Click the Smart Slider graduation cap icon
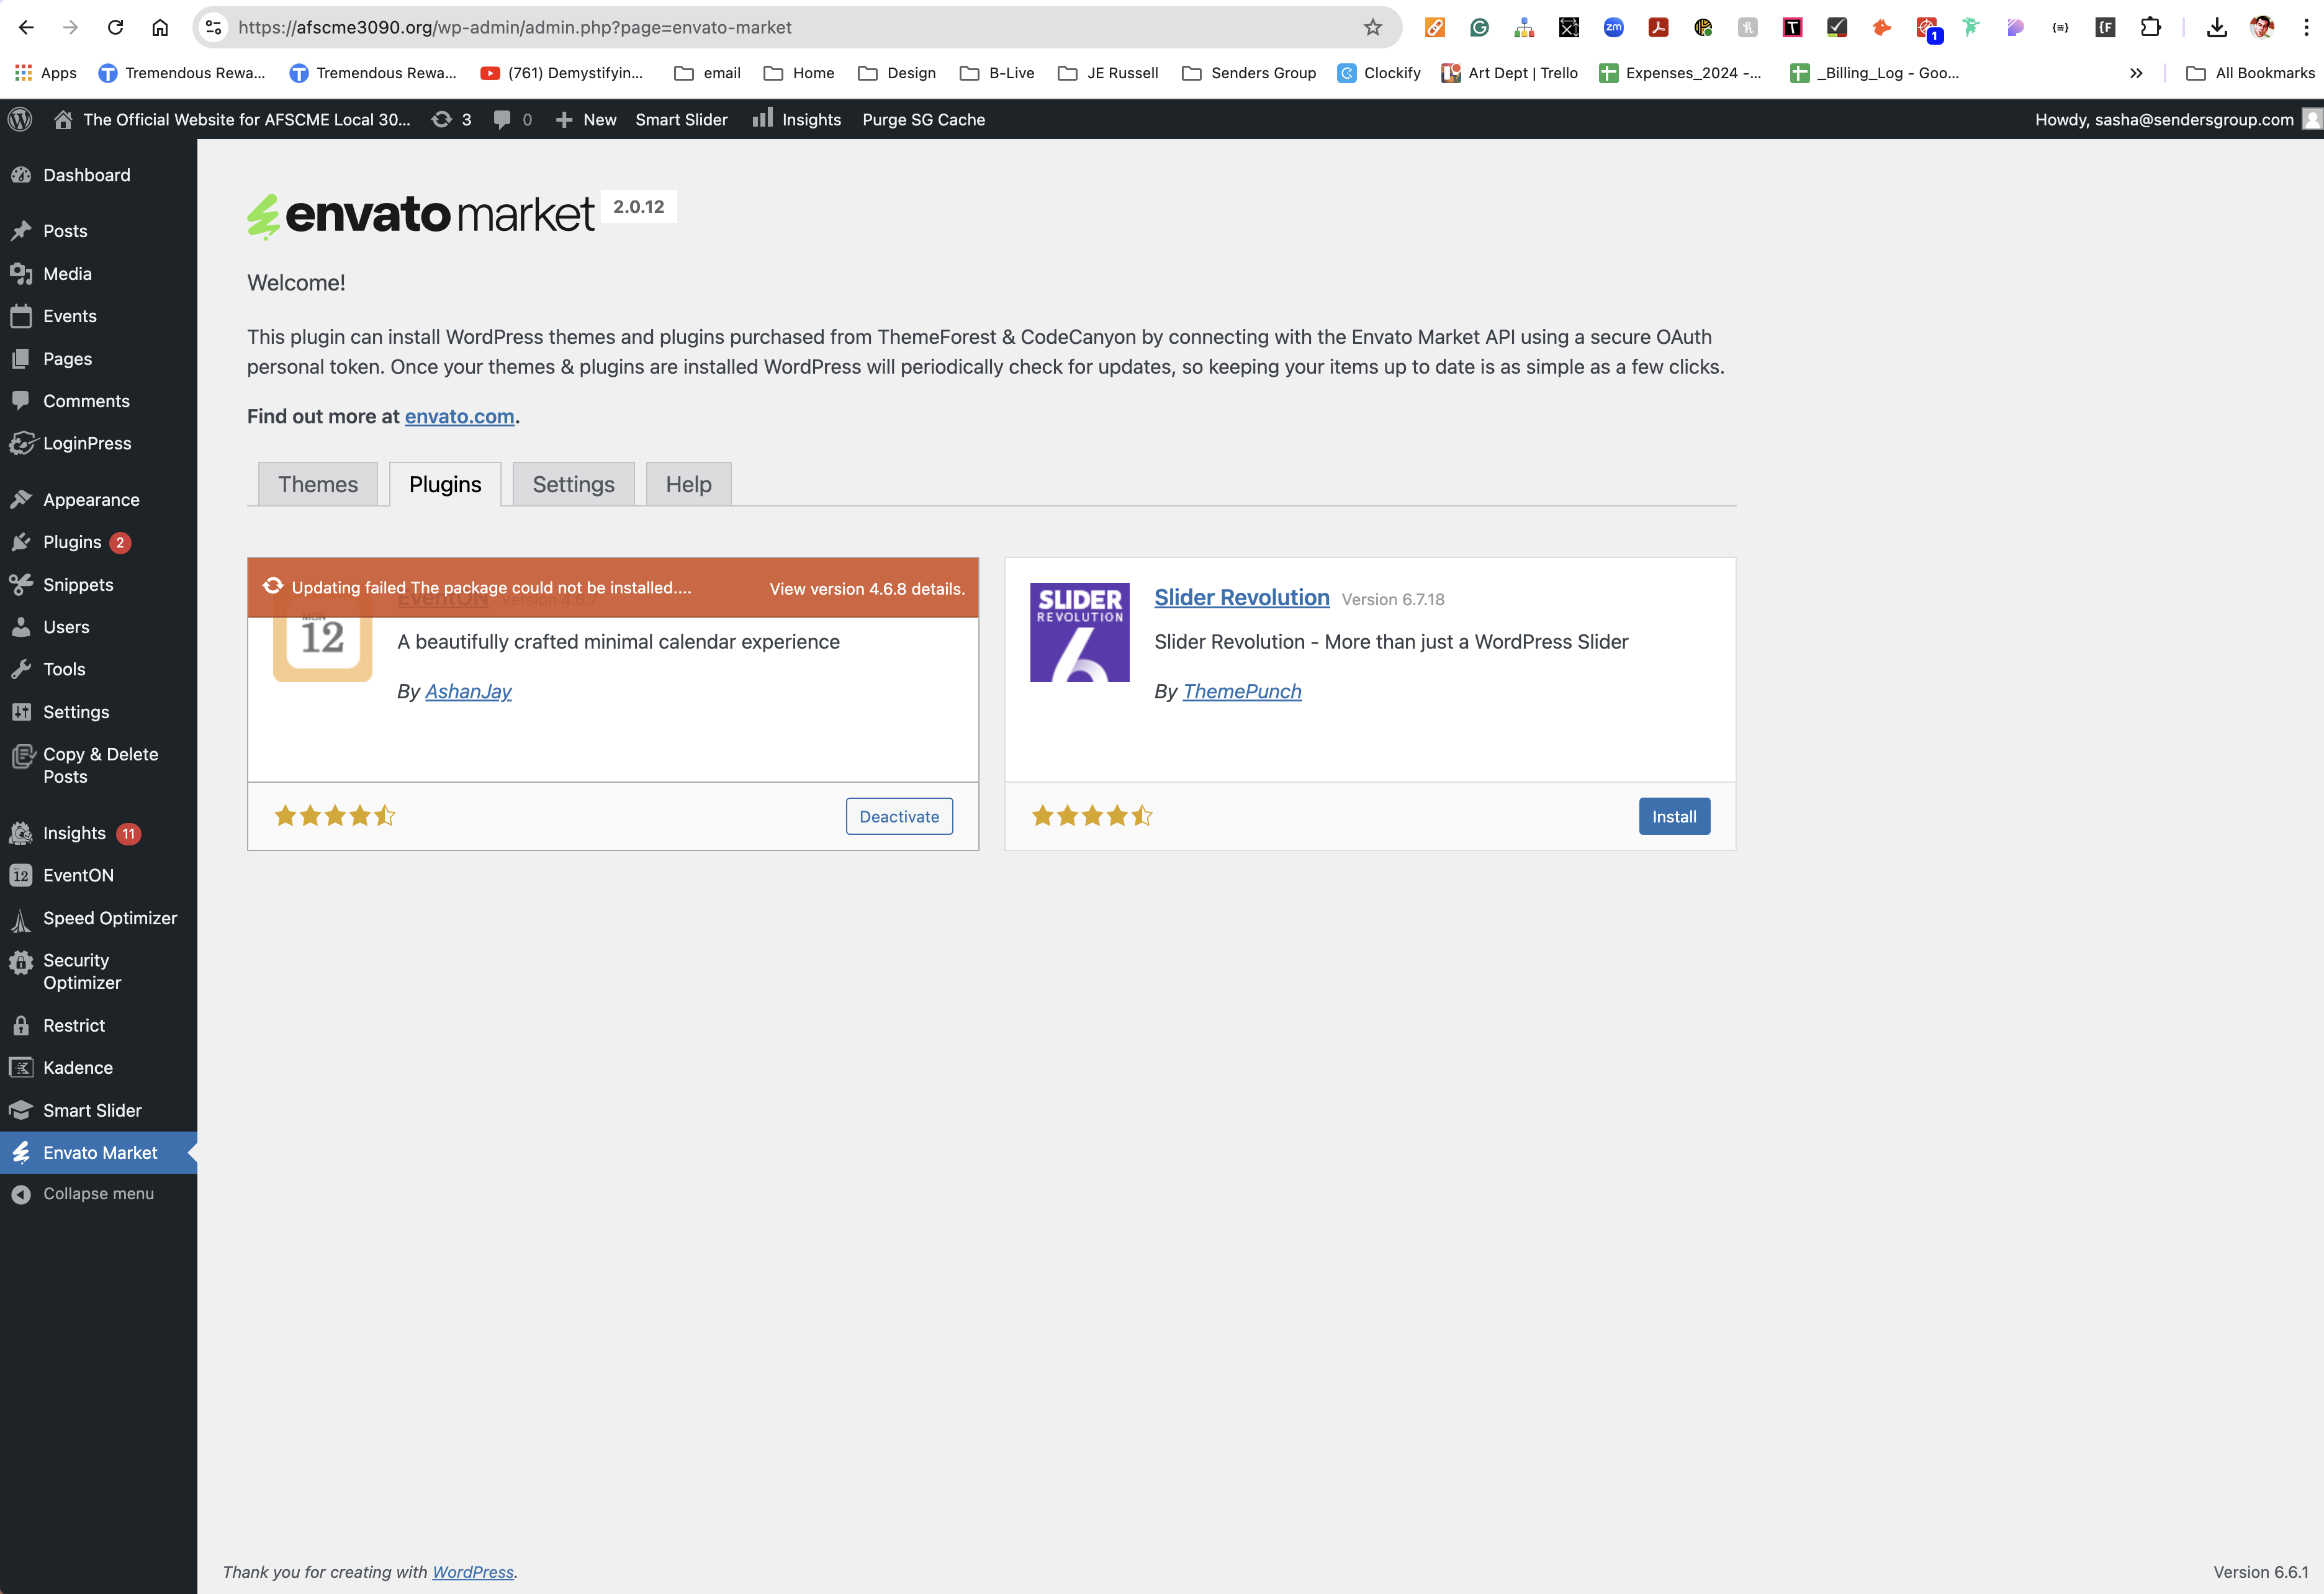The width and height of the screenshot is (2324, 1594). pos(21,1110)
